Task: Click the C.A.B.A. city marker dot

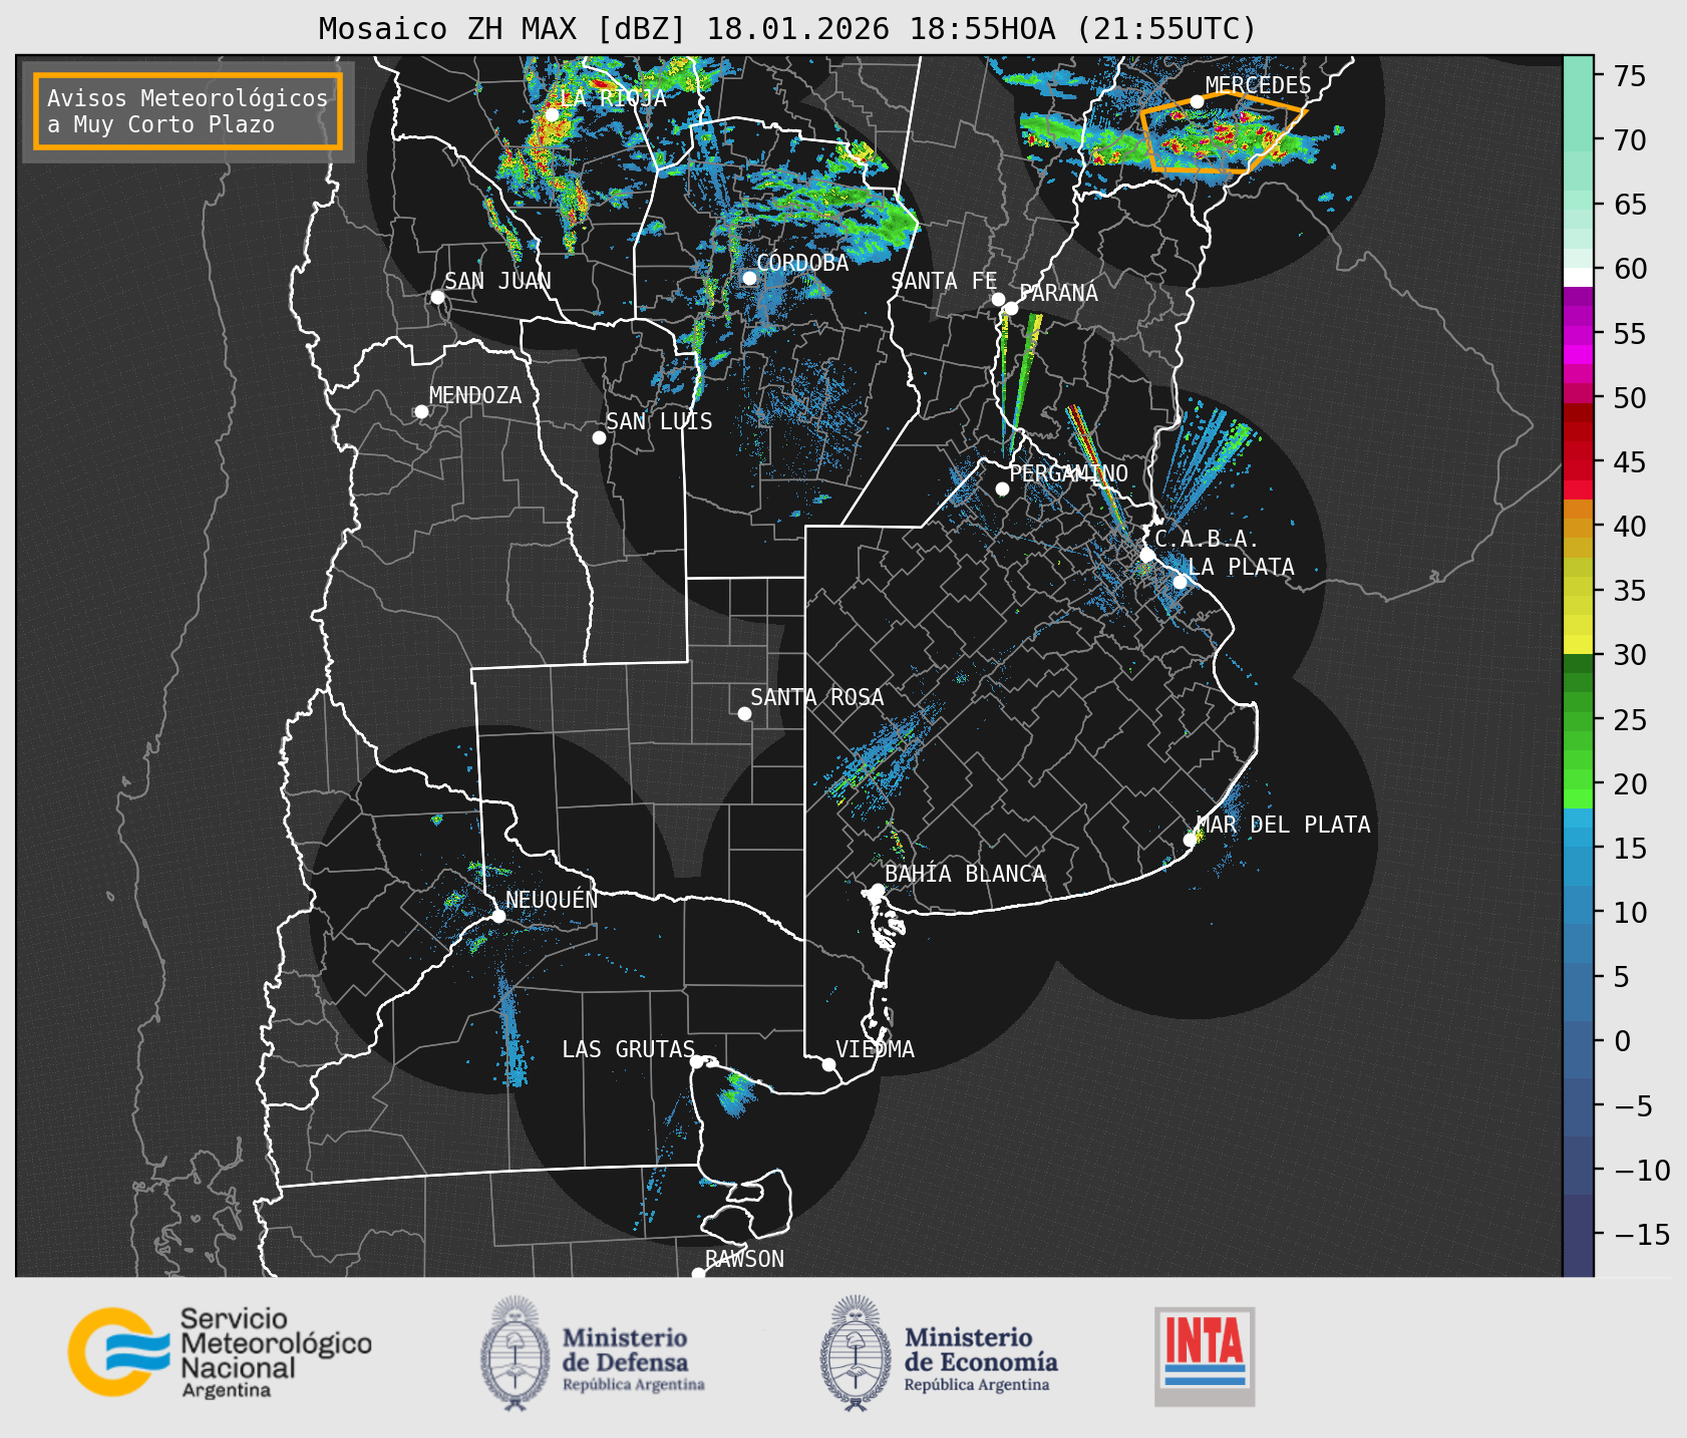Action: (x=1147, y=555)
